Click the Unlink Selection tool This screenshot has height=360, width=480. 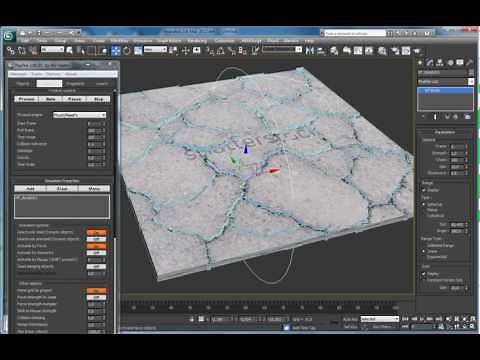[x=22, y=50]
